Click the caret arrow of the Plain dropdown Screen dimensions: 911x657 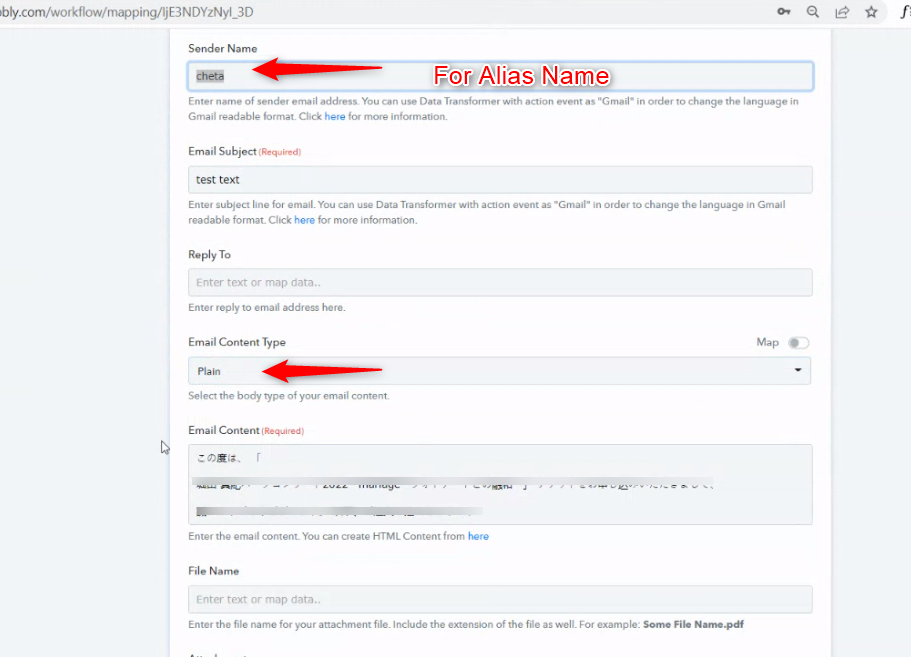pyautogui.click(x=797, y=371)
